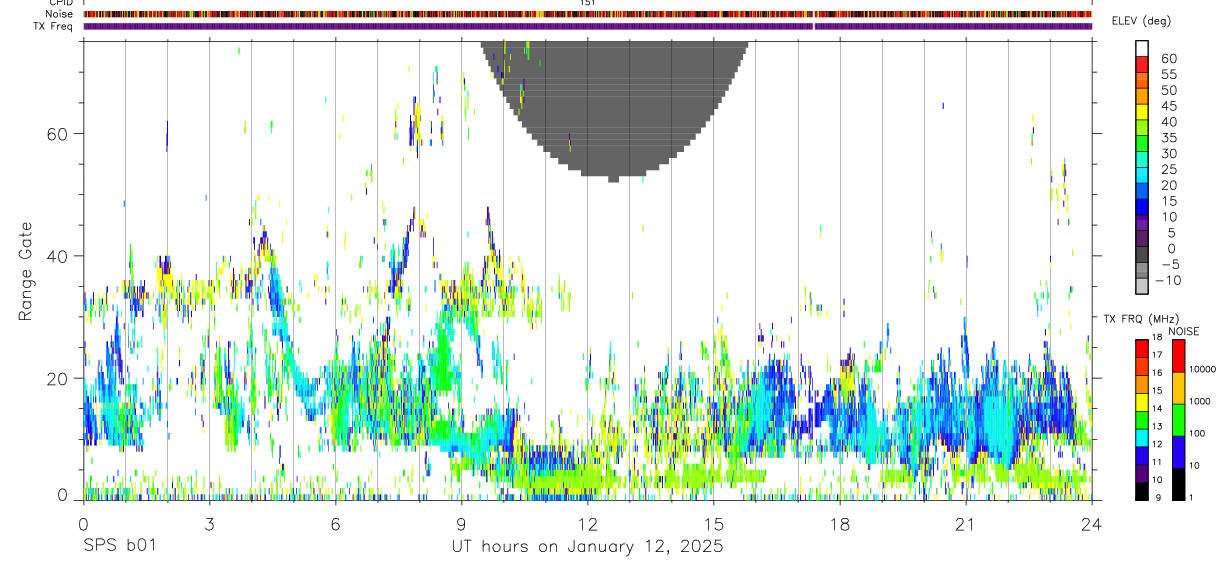1228x567 pixels.
Task: Click the 3 tick label on UT hours axis
Action: pyautogui.click(x=209, y=524)
